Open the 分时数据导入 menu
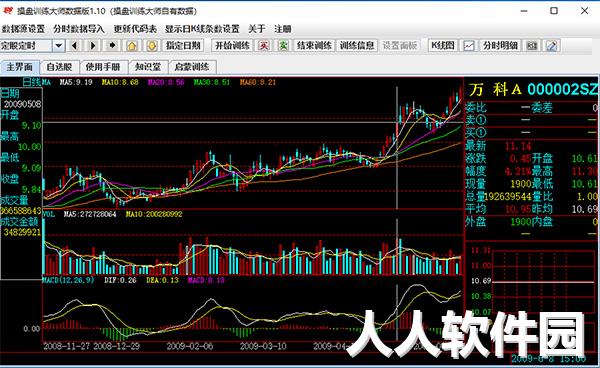This screenshot has width=600, height=368. pos(79,29)
